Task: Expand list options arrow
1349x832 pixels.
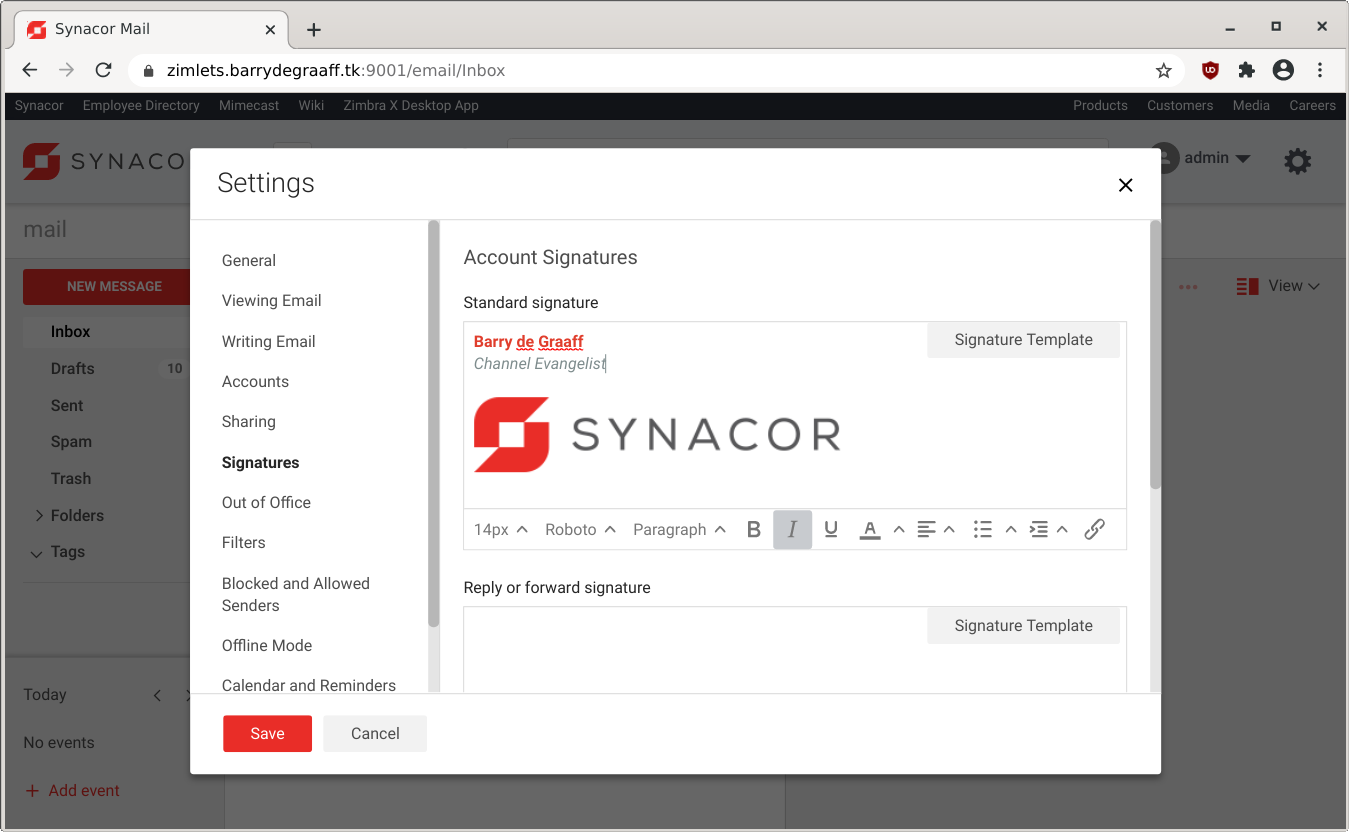Action: coord(1011,530)
